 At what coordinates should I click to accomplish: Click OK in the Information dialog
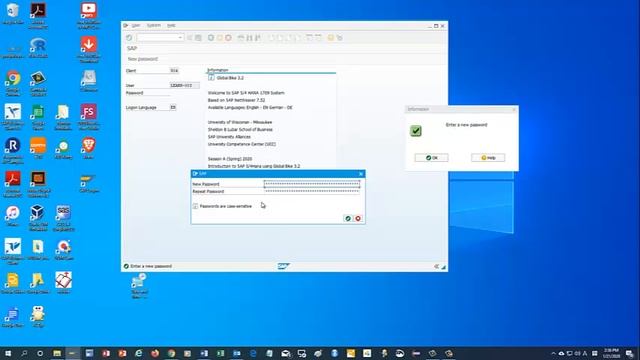click(x=431, y=158)
